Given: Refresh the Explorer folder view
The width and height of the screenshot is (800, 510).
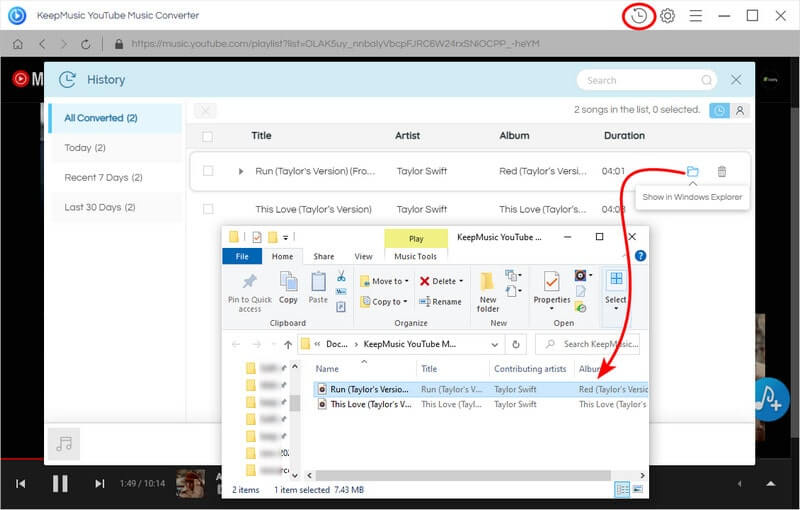Looking at the screenshot, I should coord(516,345).
